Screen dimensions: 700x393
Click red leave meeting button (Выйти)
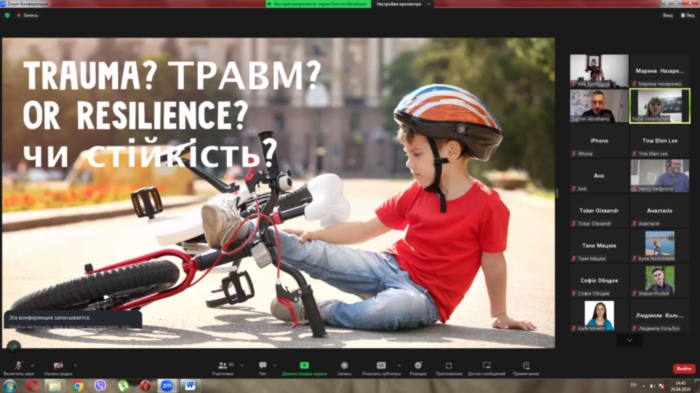pyautogui.click(x=683, y=368)
